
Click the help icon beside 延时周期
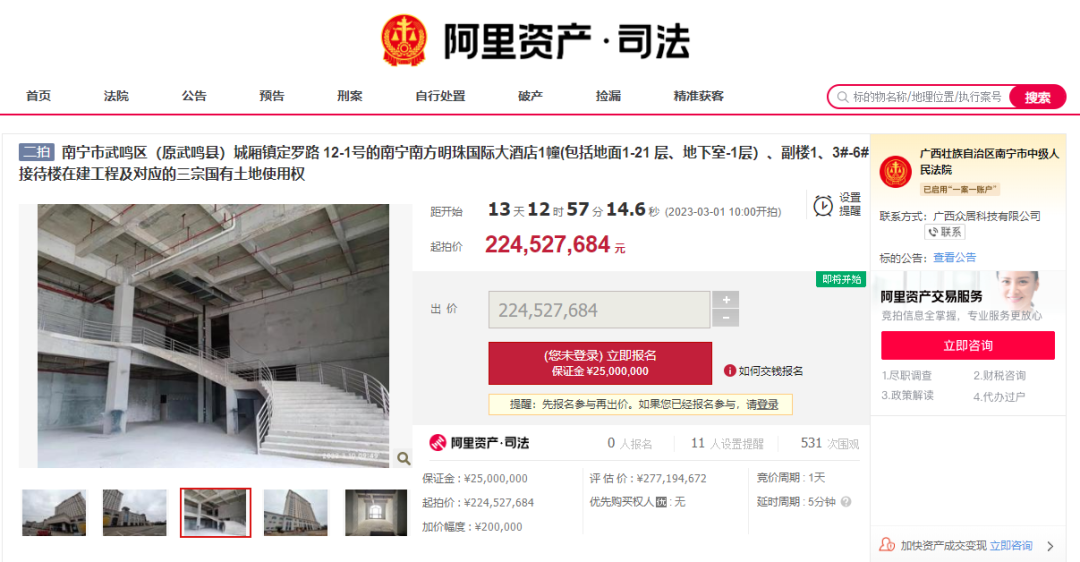[x=846, y=501]
